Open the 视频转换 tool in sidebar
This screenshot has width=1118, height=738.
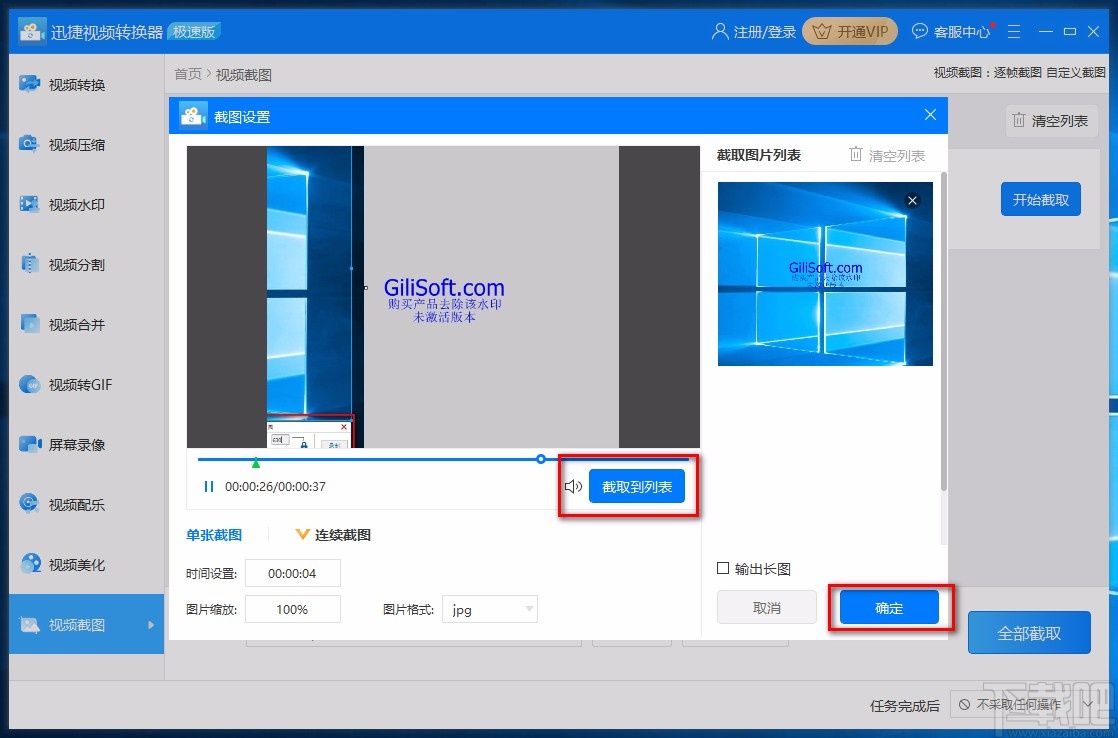pos(85,84)
